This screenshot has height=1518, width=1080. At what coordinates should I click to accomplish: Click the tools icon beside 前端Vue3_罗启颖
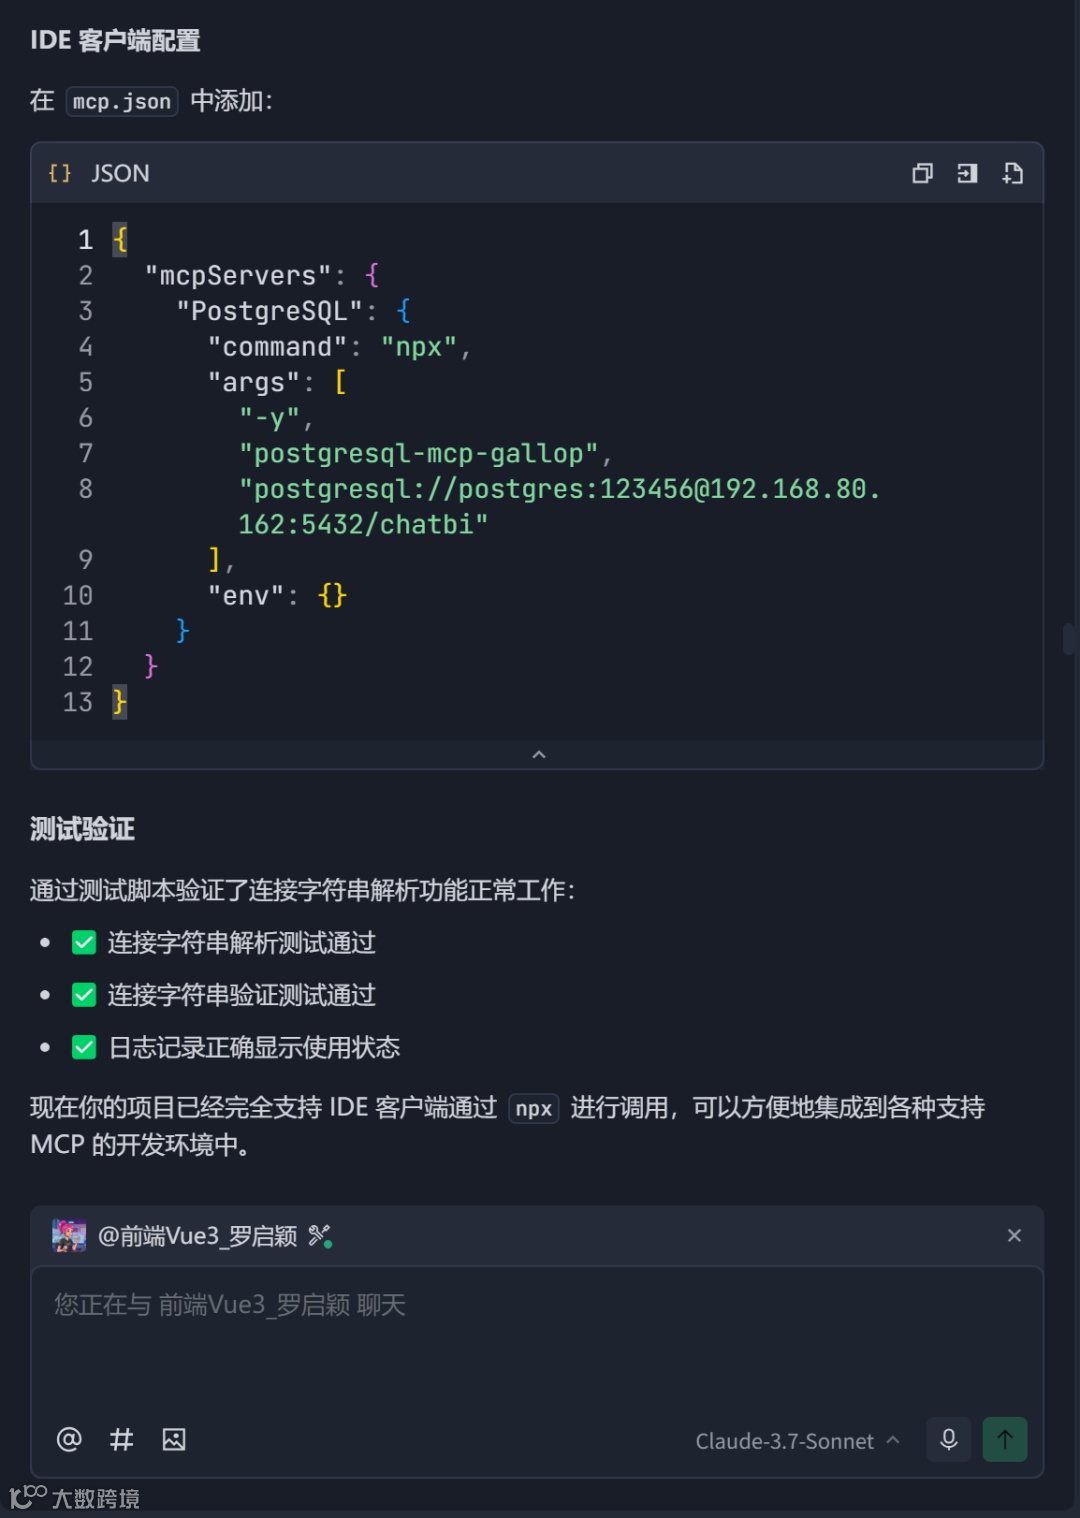click(x=320, y=1236)
